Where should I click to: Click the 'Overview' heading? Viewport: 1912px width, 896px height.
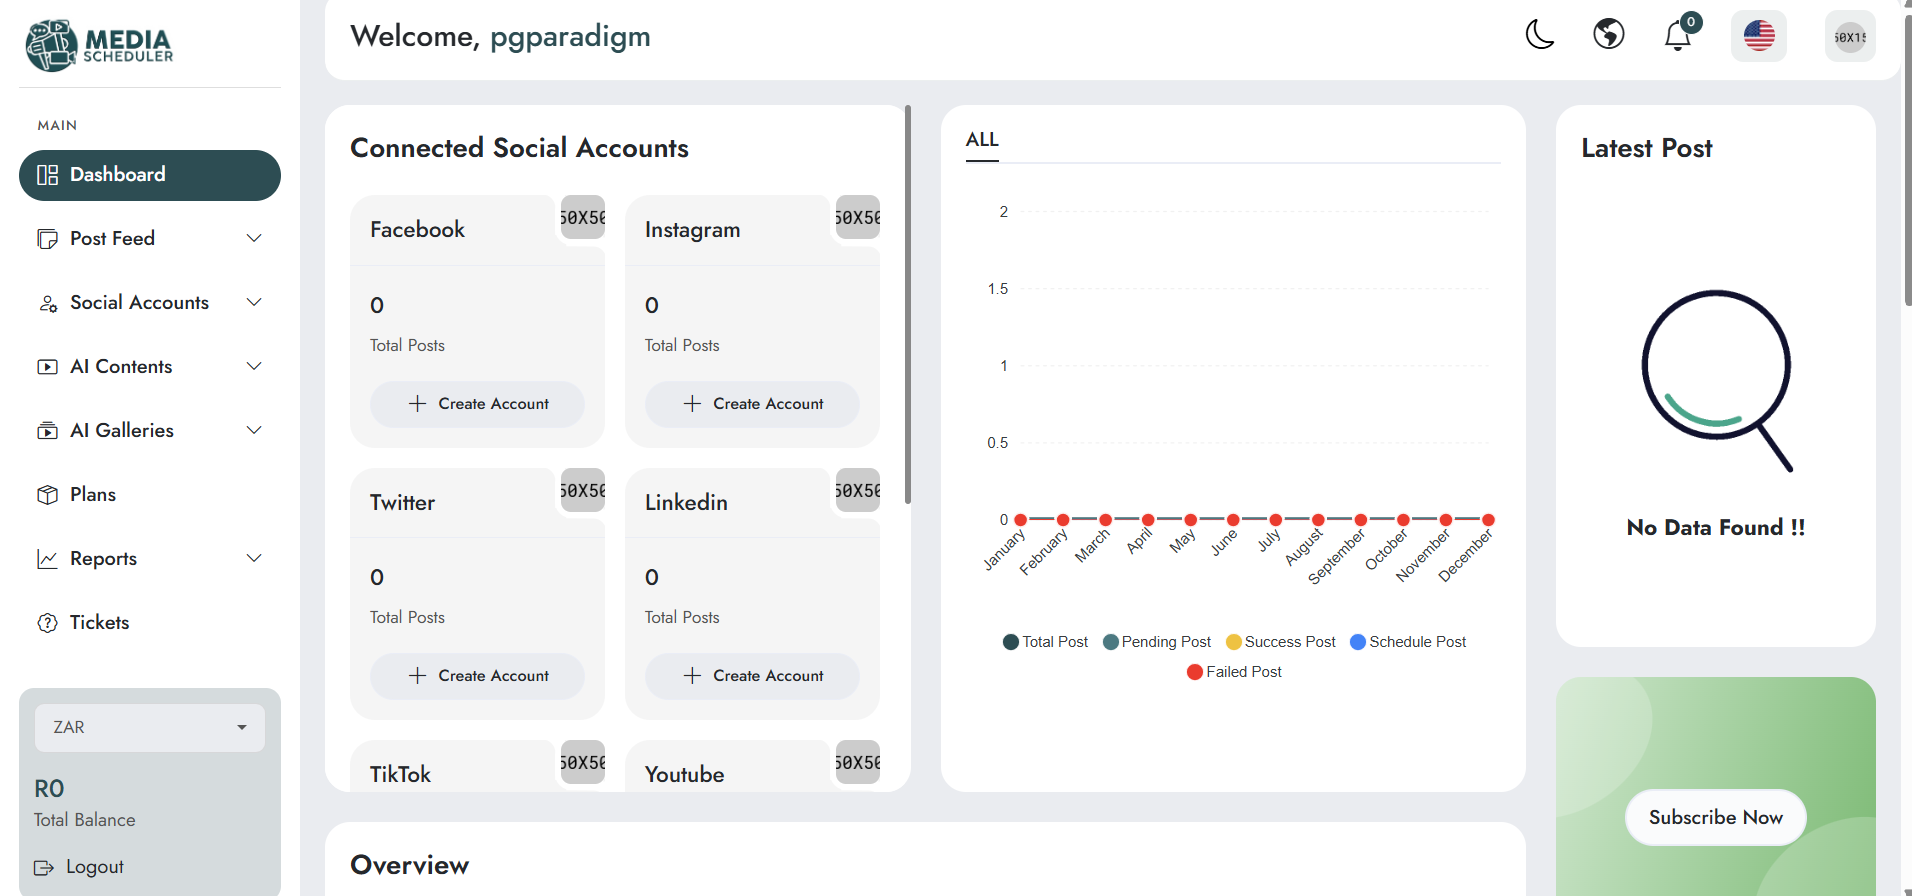click(x=409, y=865)
